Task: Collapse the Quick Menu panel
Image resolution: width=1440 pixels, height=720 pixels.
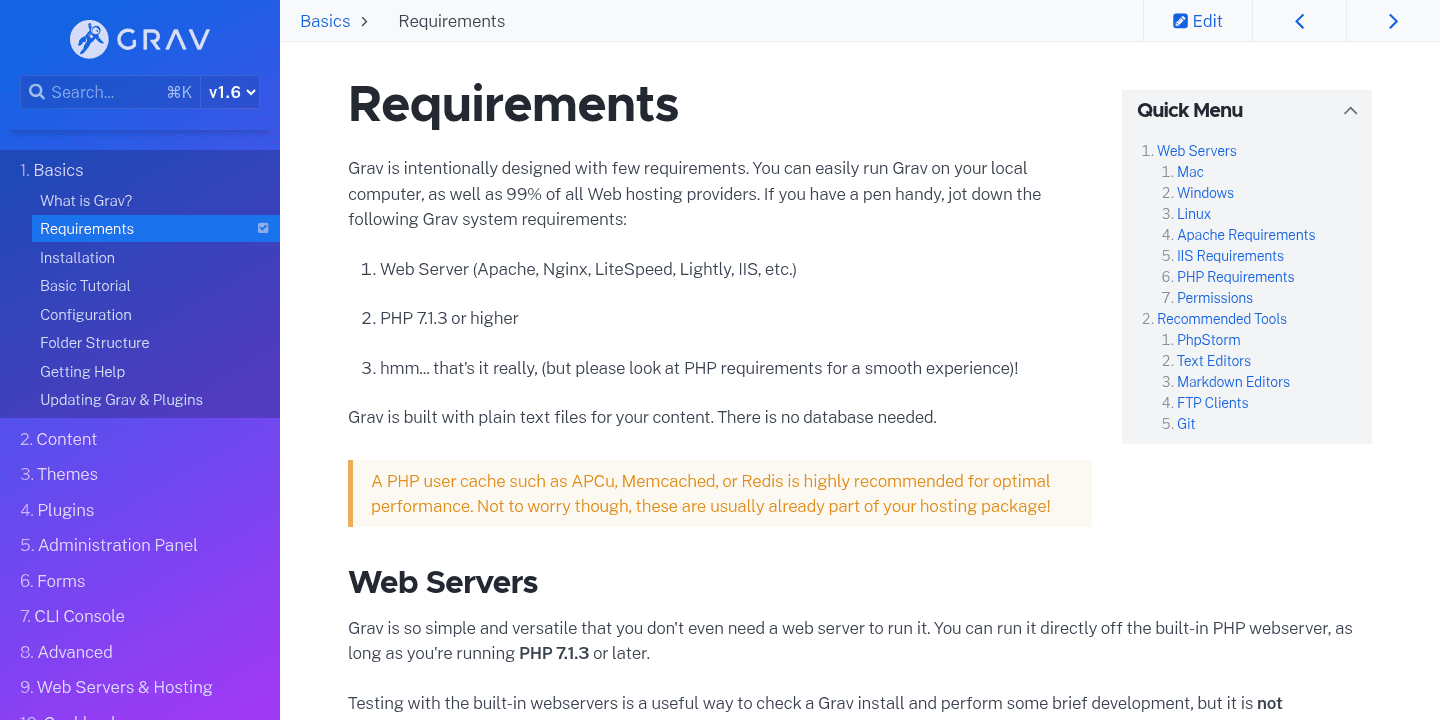Action: click(x=1351, y=111)
